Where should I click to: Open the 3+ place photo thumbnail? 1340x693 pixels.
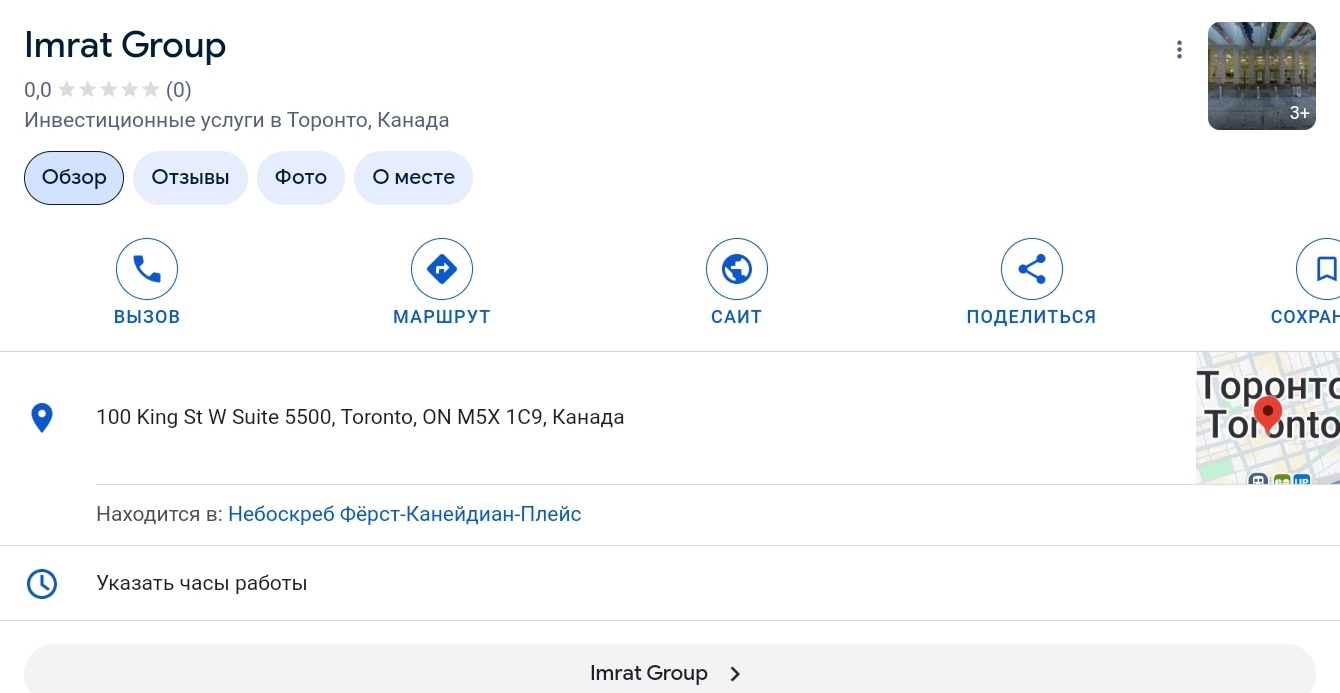click(x=1262, y=76)
